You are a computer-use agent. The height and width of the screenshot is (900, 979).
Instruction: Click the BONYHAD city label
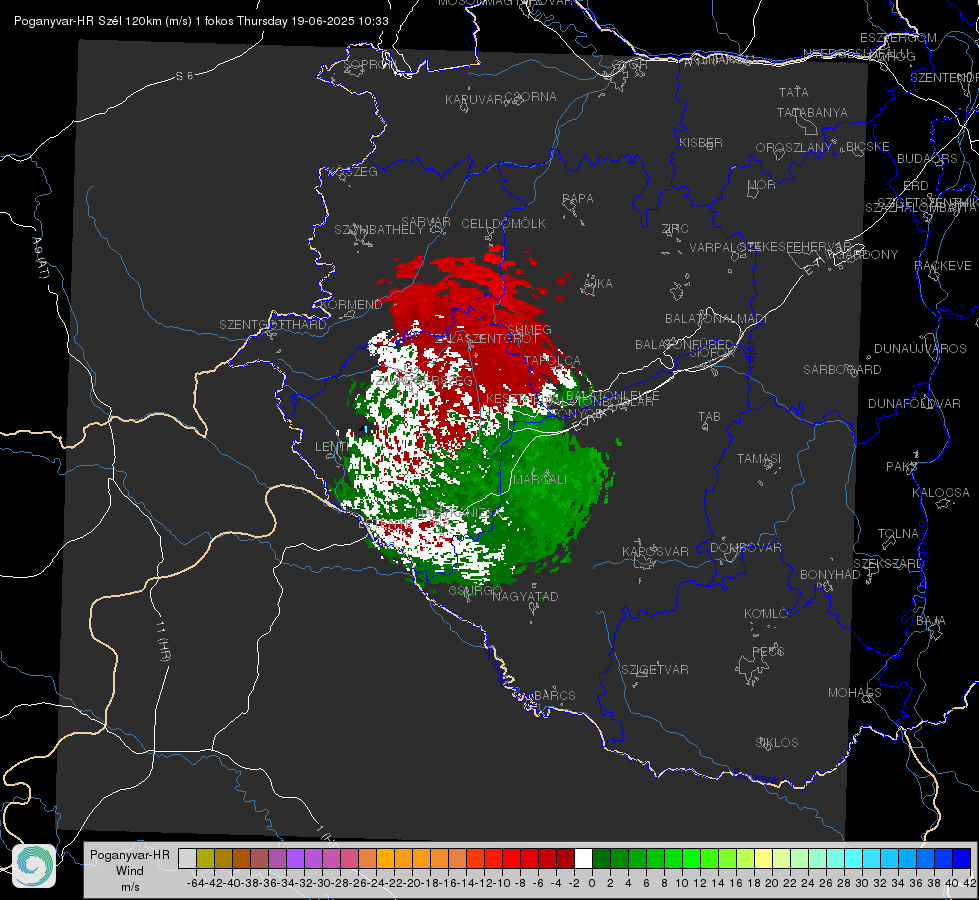click(x=830, y=575)
